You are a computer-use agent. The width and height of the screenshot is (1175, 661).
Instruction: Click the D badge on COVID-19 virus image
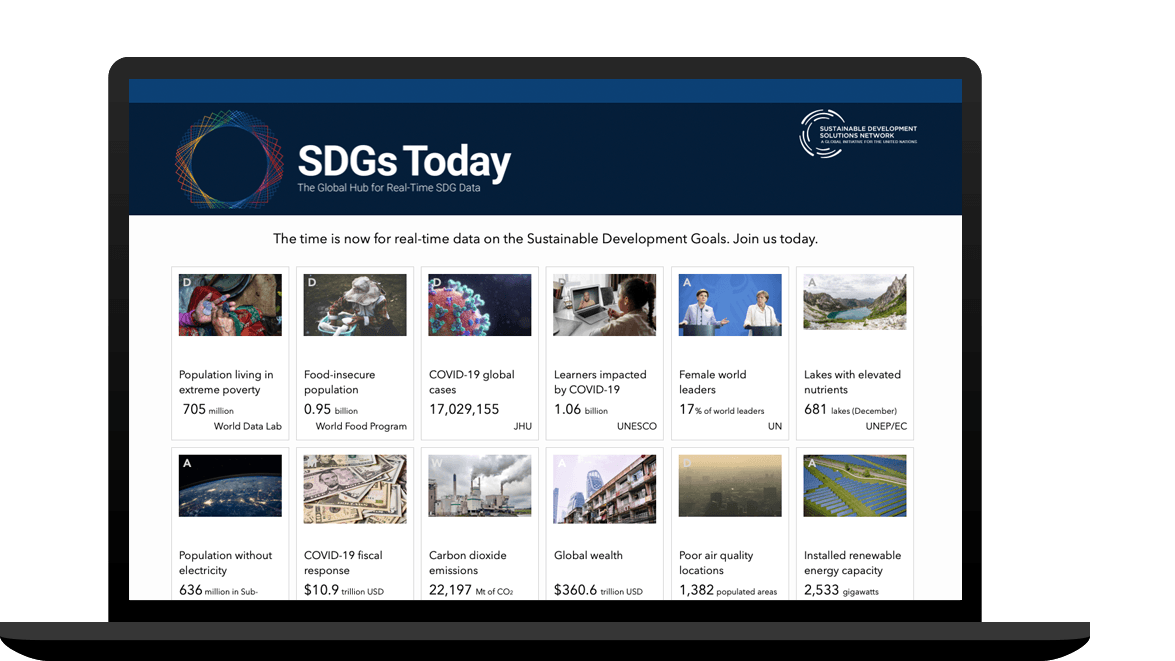(x=436, y=283)
